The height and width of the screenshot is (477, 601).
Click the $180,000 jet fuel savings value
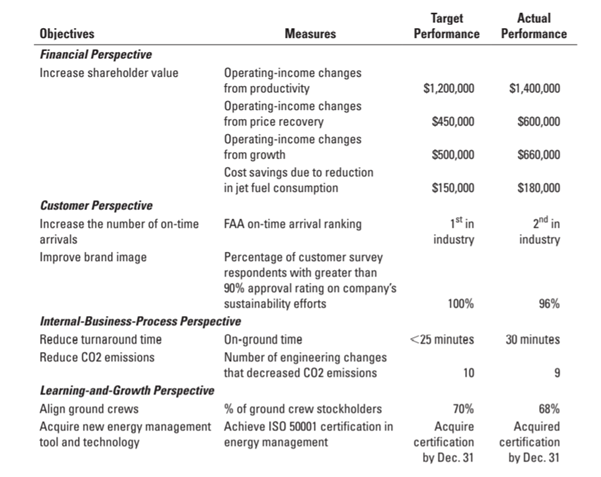click(x=538, y=187)
